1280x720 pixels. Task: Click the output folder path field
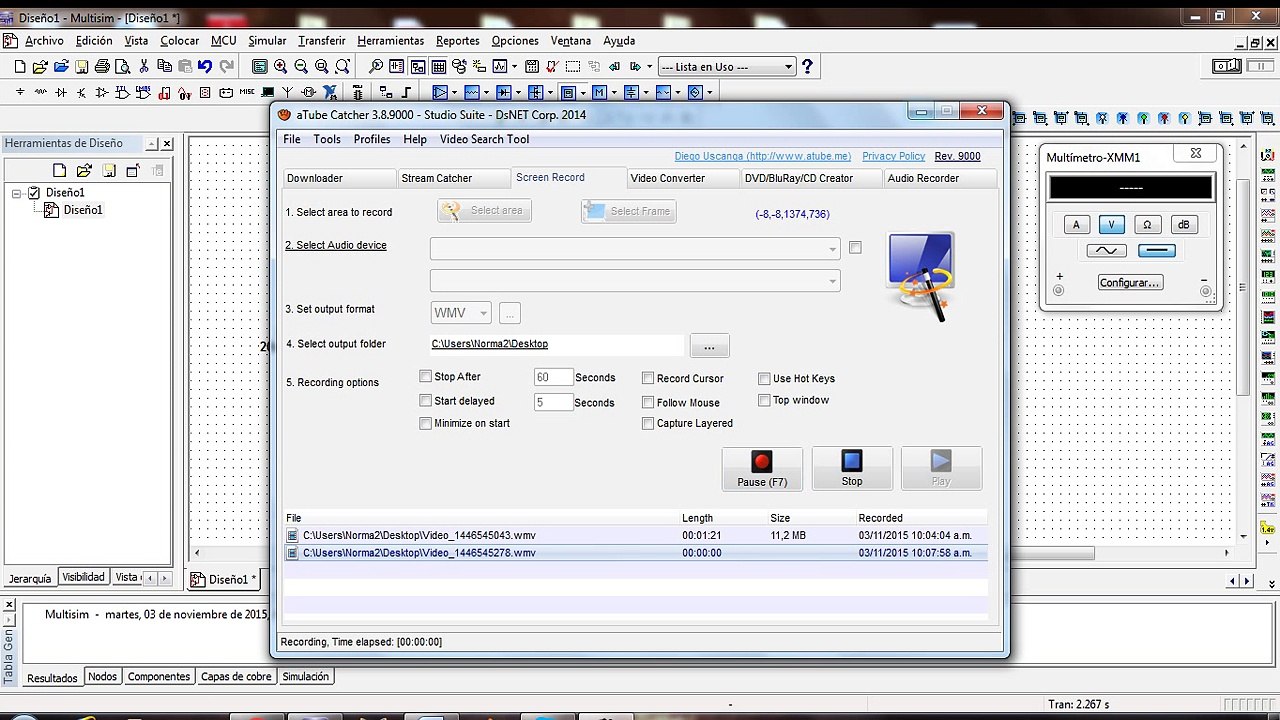556,344
